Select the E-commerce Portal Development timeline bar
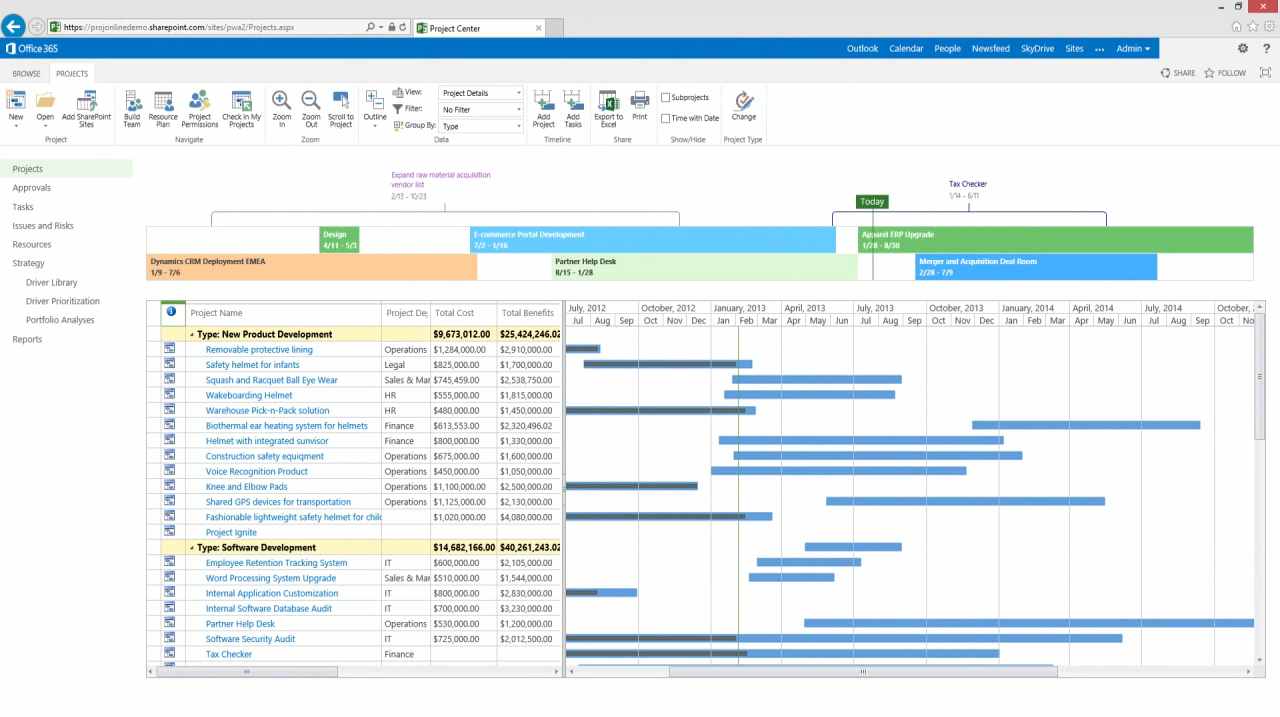 tap(653, 240)
